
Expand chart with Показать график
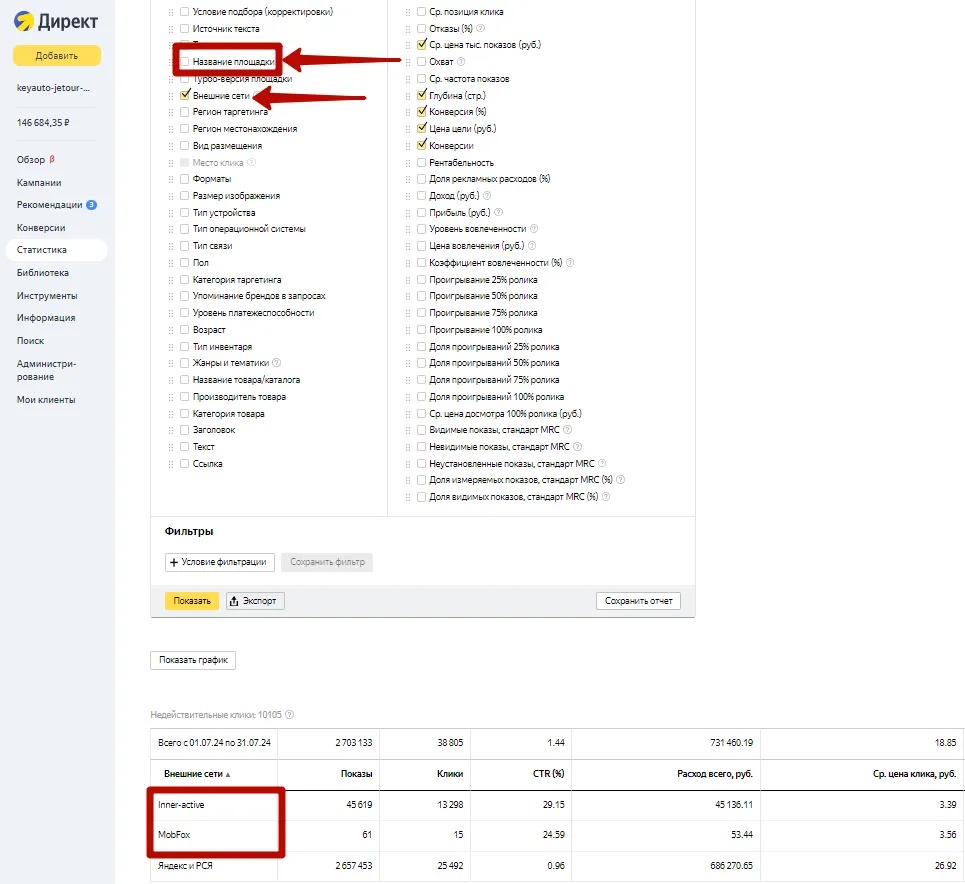click(193, 660)
